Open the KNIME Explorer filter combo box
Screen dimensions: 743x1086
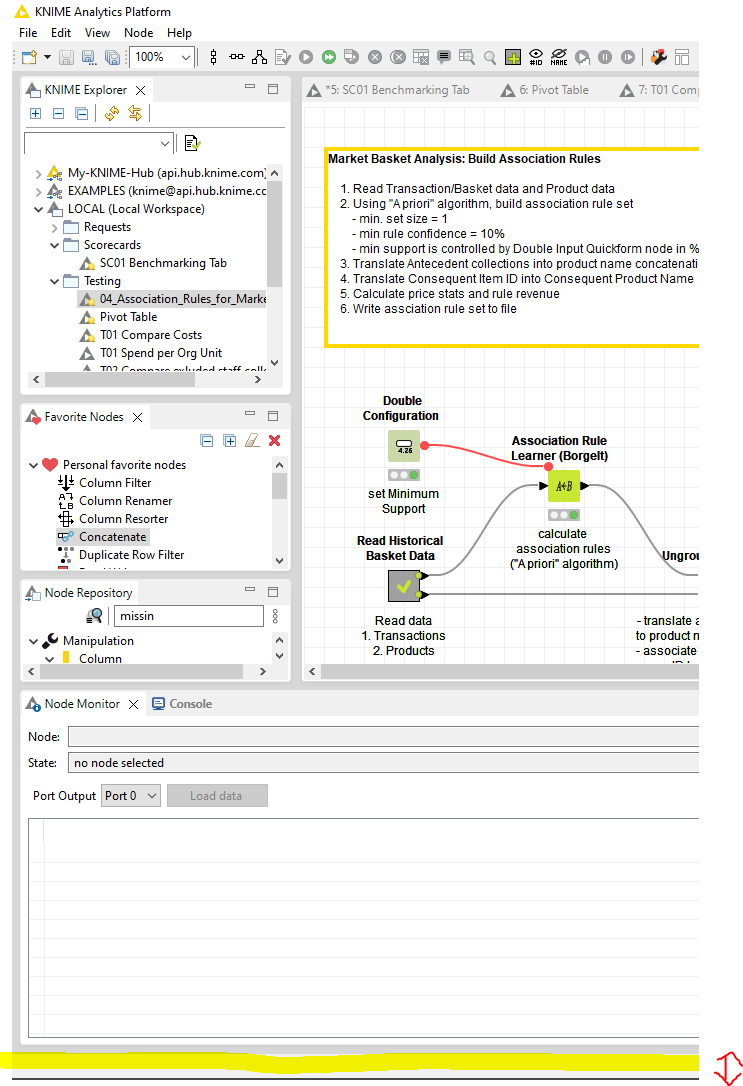(98, 143)
